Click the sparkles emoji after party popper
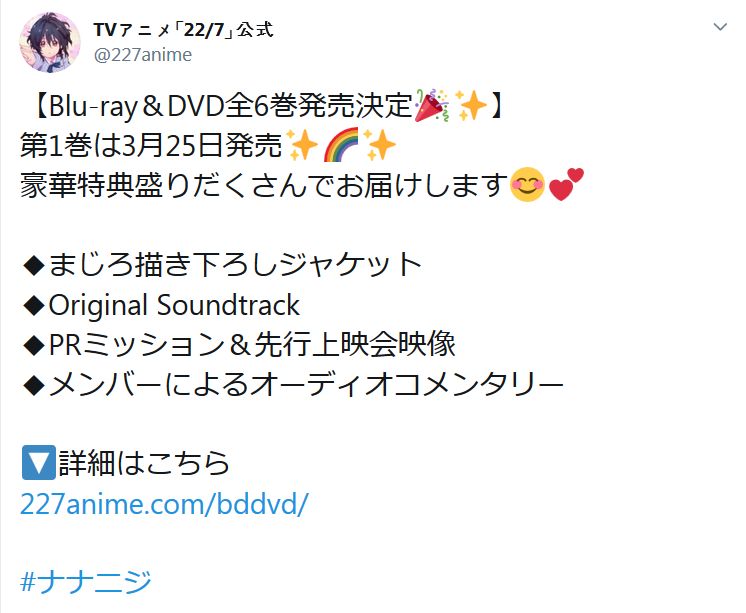The width and height of the screenshot is (746, 613). tap(471, 105)
